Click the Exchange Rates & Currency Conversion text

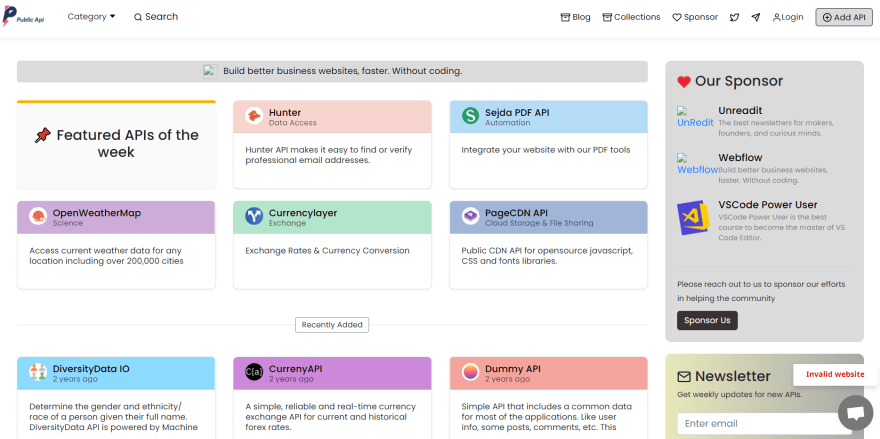click(x=327, y=250)
